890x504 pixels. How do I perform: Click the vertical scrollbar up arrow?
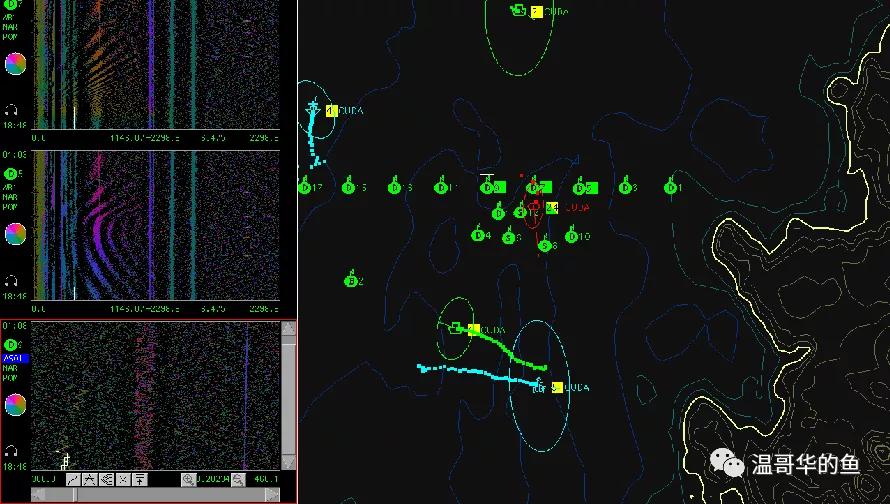(288, 328)
